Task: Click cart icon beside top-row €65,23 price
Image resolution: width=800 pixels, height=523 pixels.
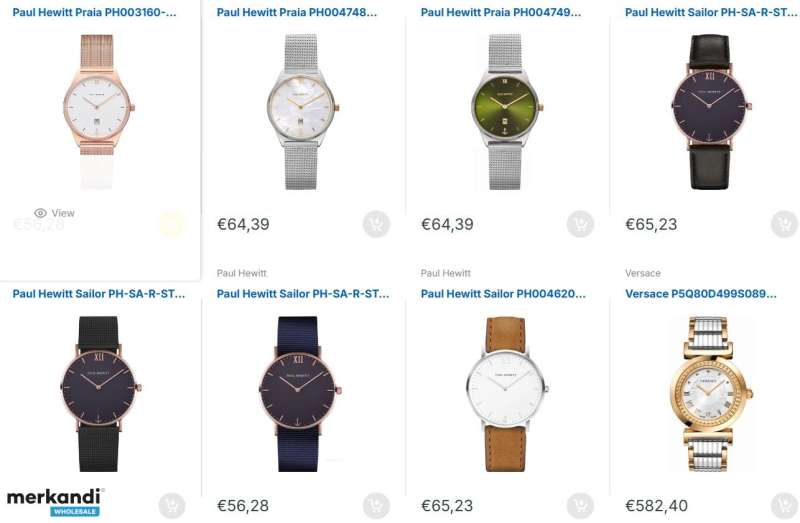Action: [x=784, y=224]
